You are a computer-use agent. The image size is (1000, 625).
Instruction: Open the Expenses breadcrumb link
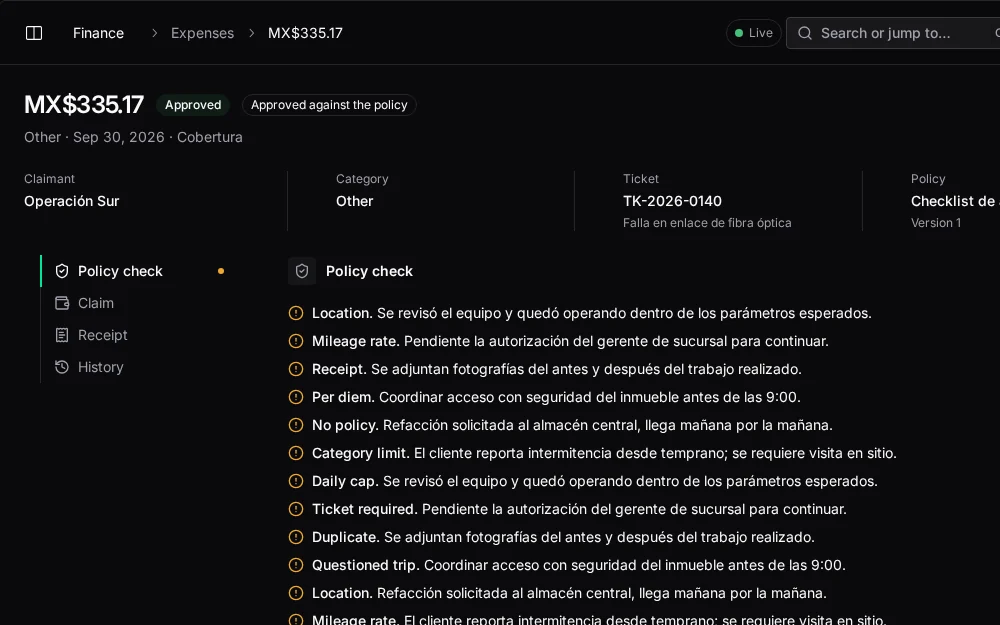pos(202,33)
